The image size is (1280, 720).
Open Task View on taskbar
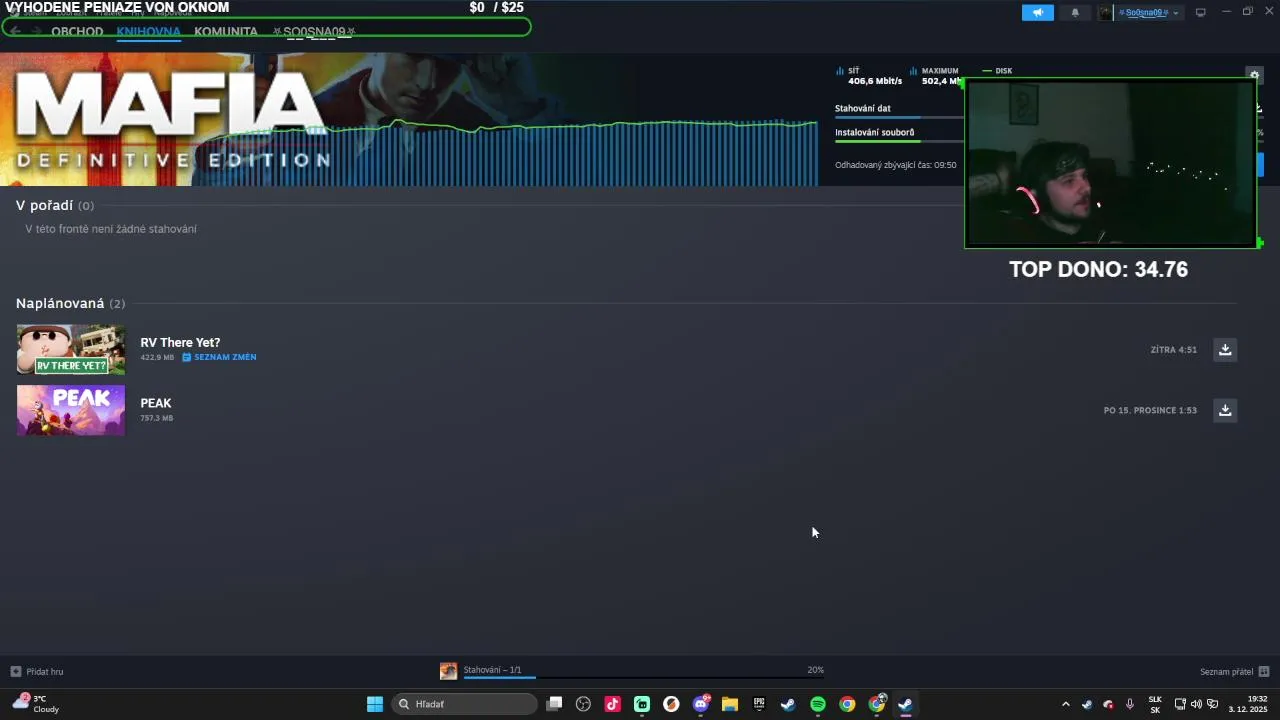coord(555,704)
